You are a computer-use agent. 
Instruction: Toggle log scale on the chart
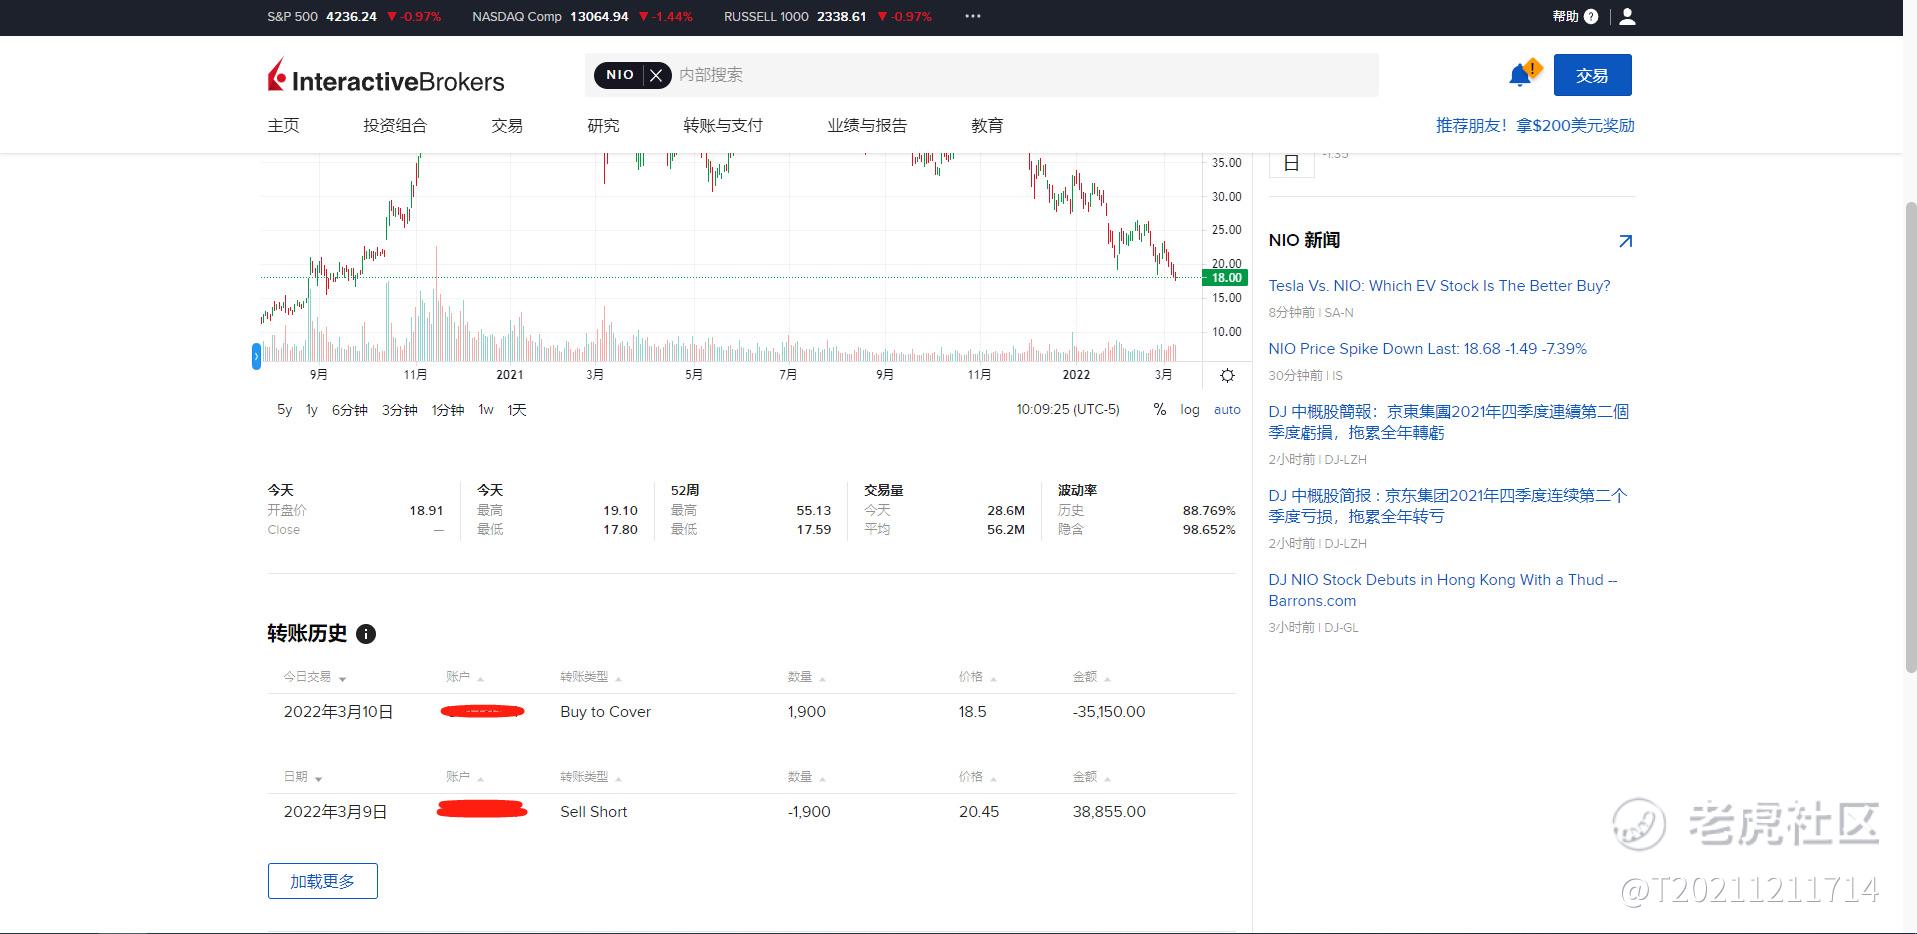coord(1189,410)
